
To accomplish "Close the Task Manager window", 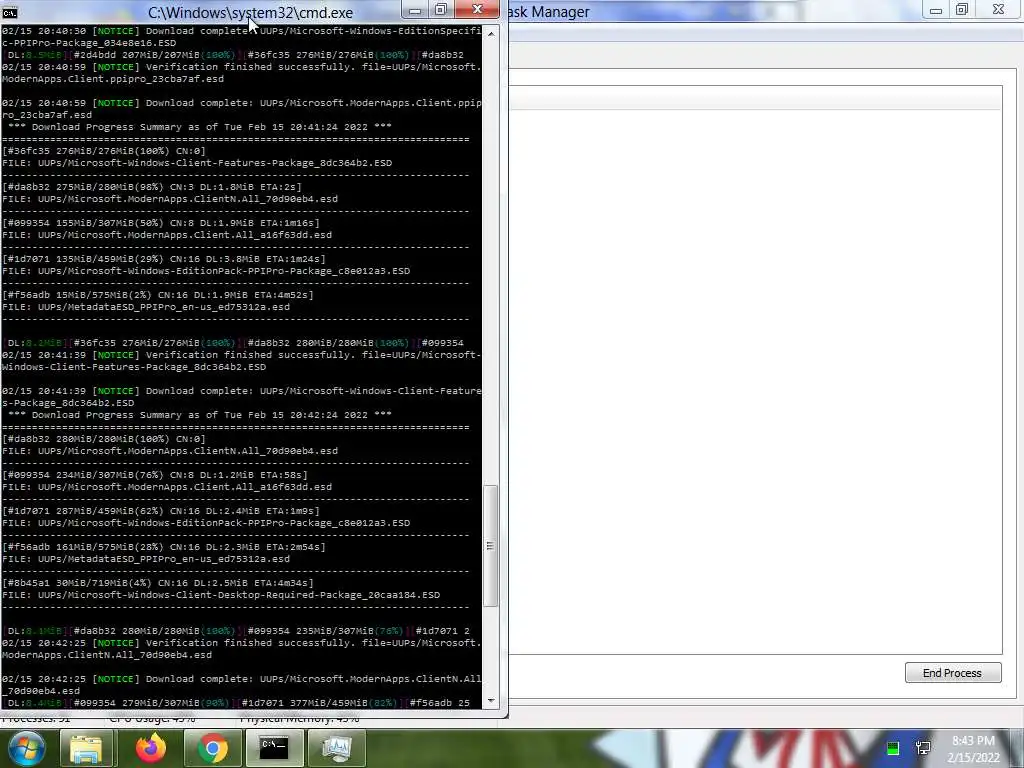I will [x=999, y=10].
